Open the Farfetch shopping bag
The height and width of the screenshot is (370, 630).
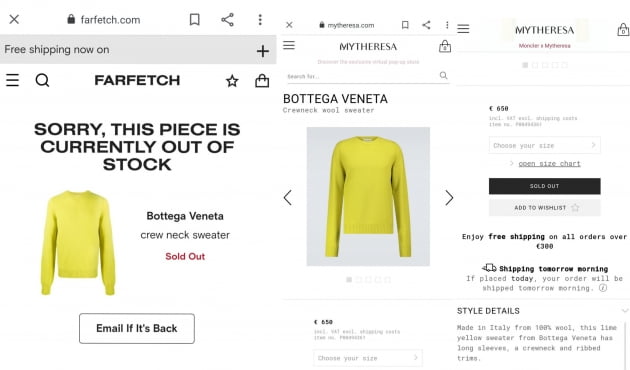[x=262, y=81]
